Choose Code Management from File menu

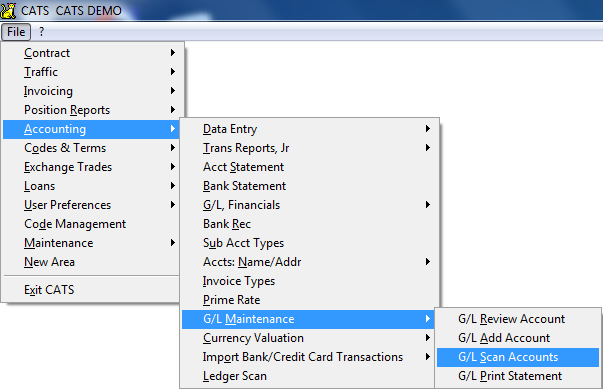click(91, 224)
